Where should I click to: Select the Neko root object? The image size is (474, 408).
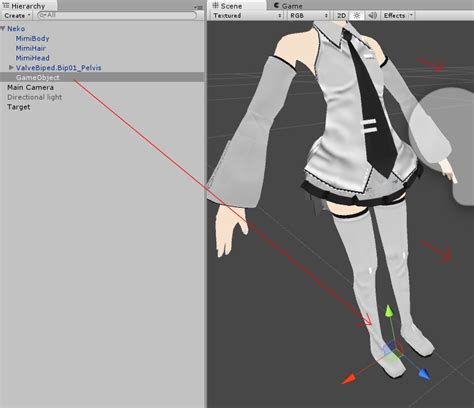tap(16, 29)
